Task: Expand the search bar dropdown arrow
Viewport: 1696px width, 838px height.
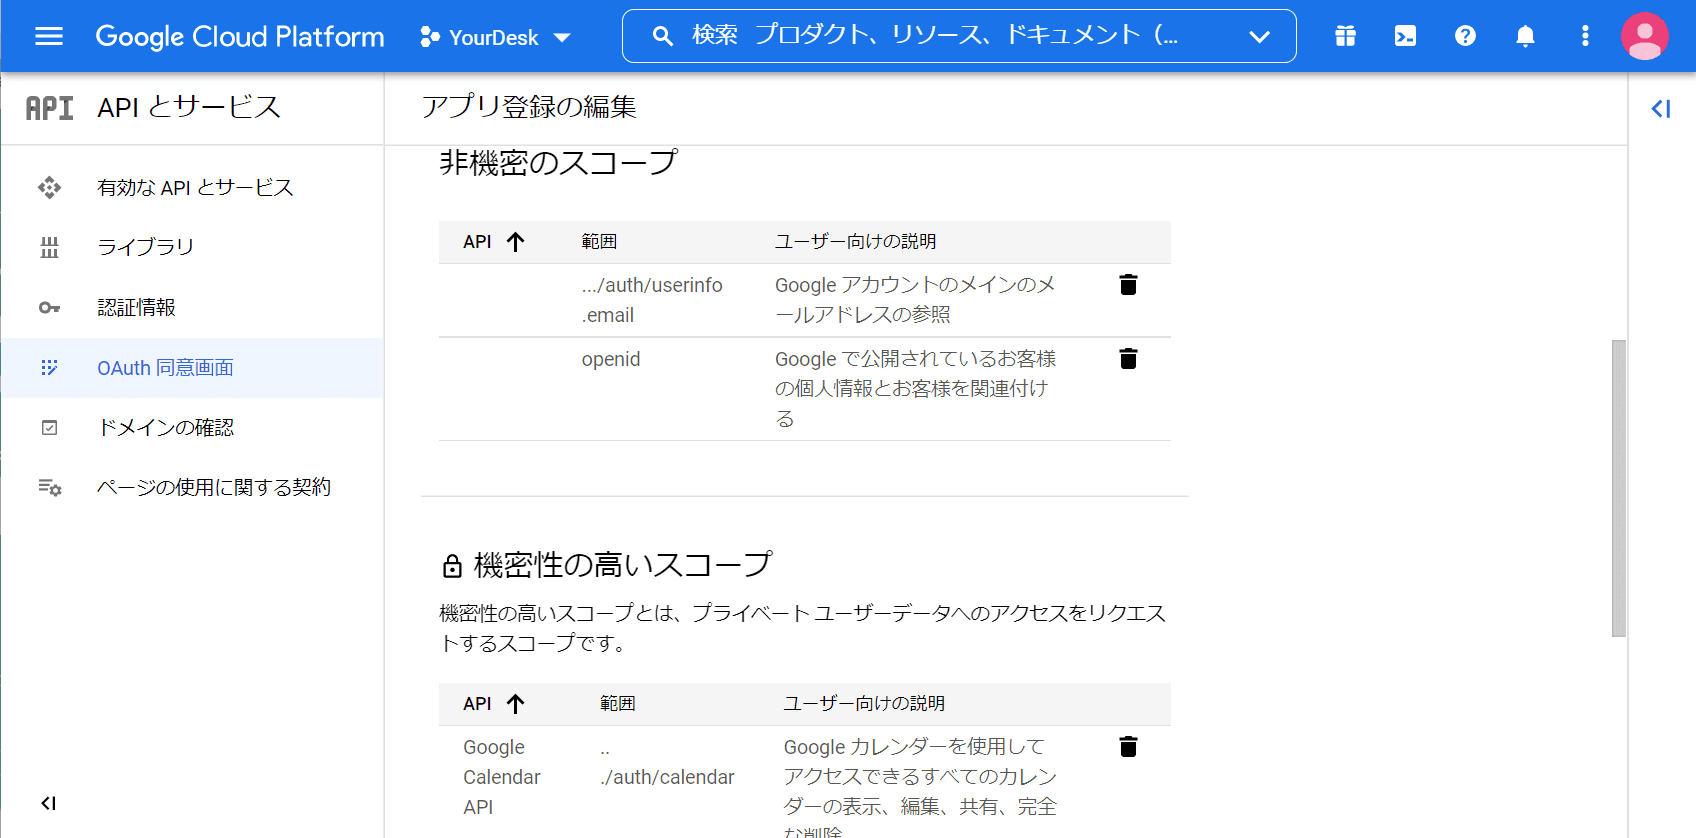Action: tap(1259, 37)
